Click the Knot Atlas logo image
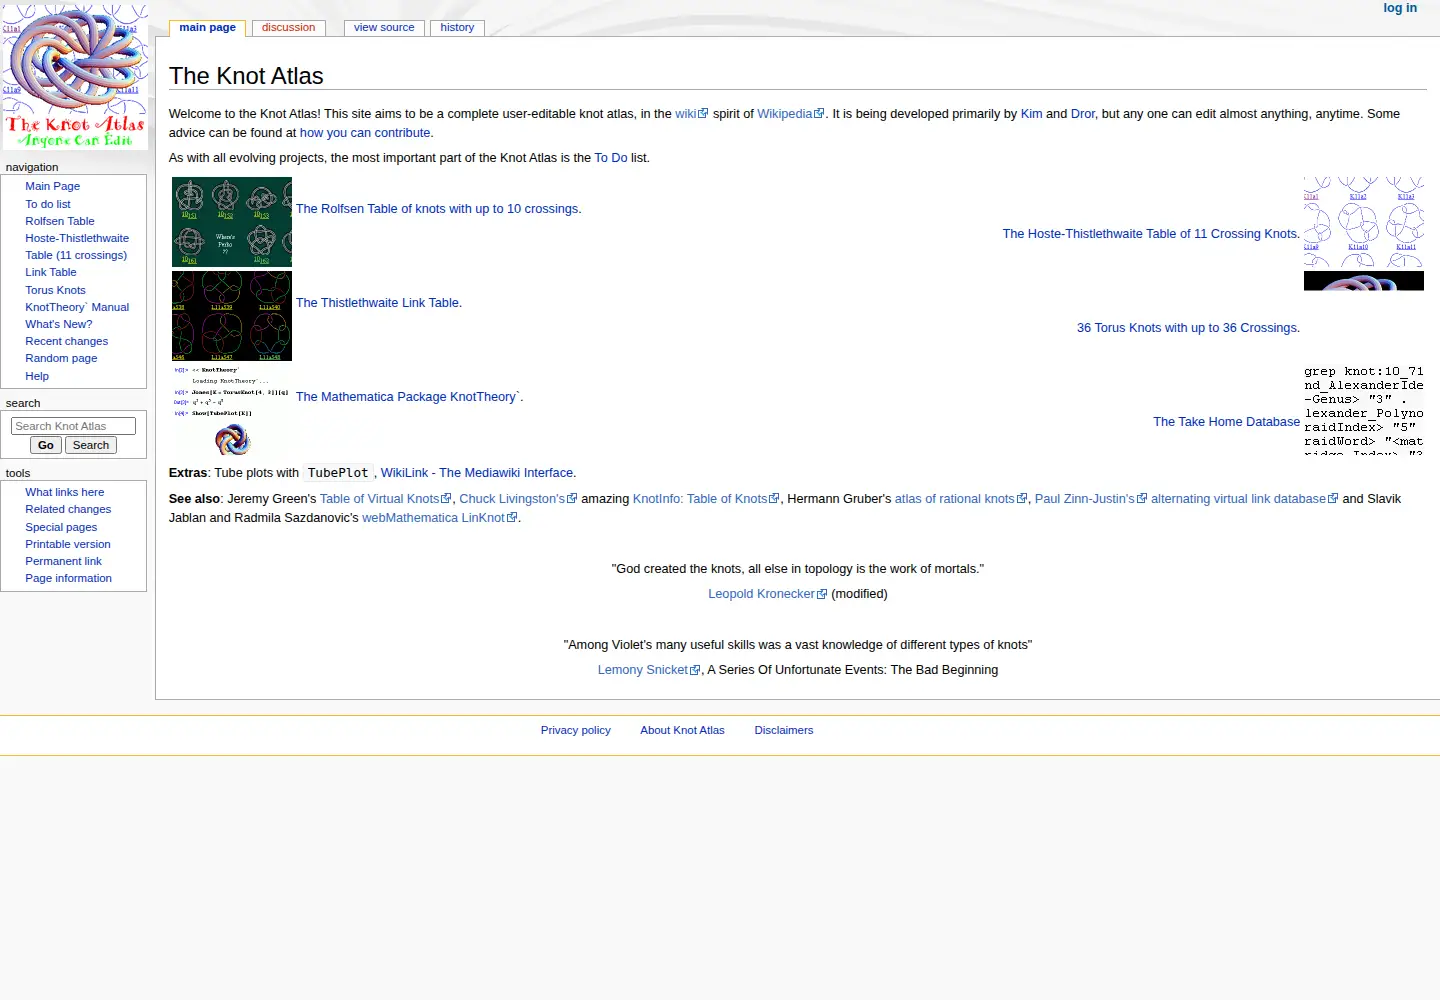This screenshot has width=1440, height=1000. pos(75,77)
